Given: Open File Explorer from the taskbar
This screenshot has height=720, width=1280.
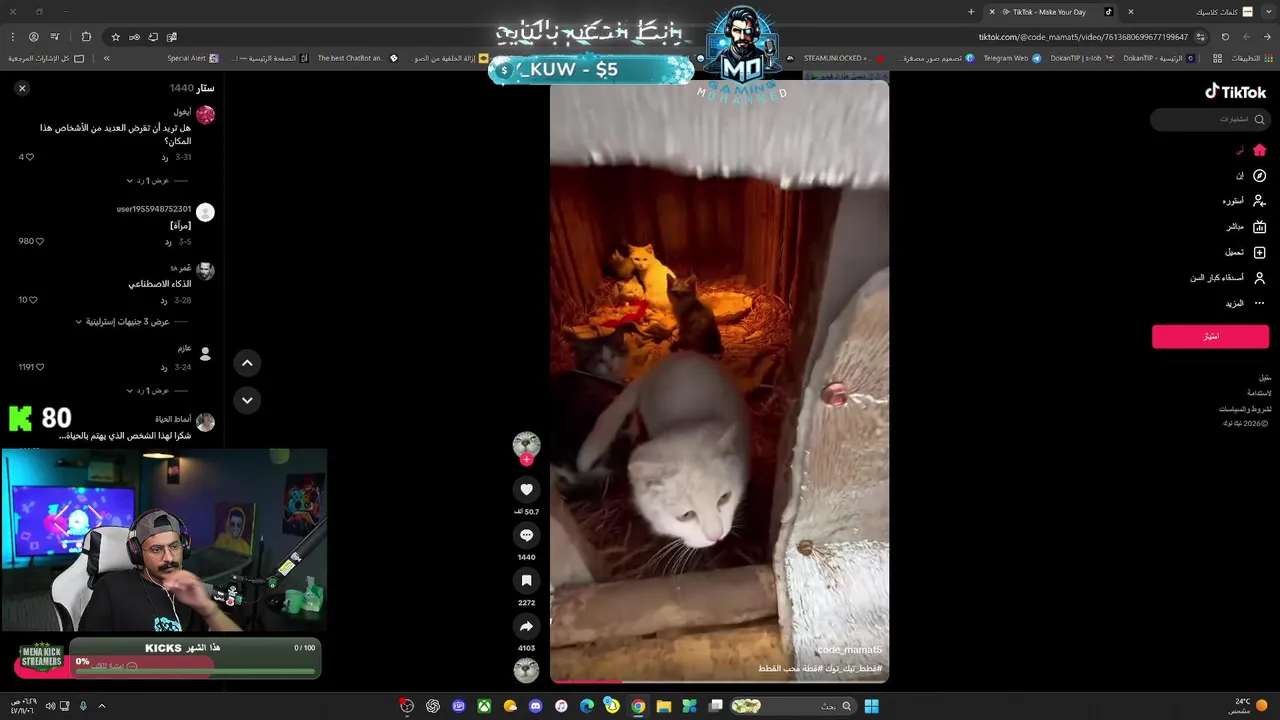Looking at the screenshot, I should (663, 706).
